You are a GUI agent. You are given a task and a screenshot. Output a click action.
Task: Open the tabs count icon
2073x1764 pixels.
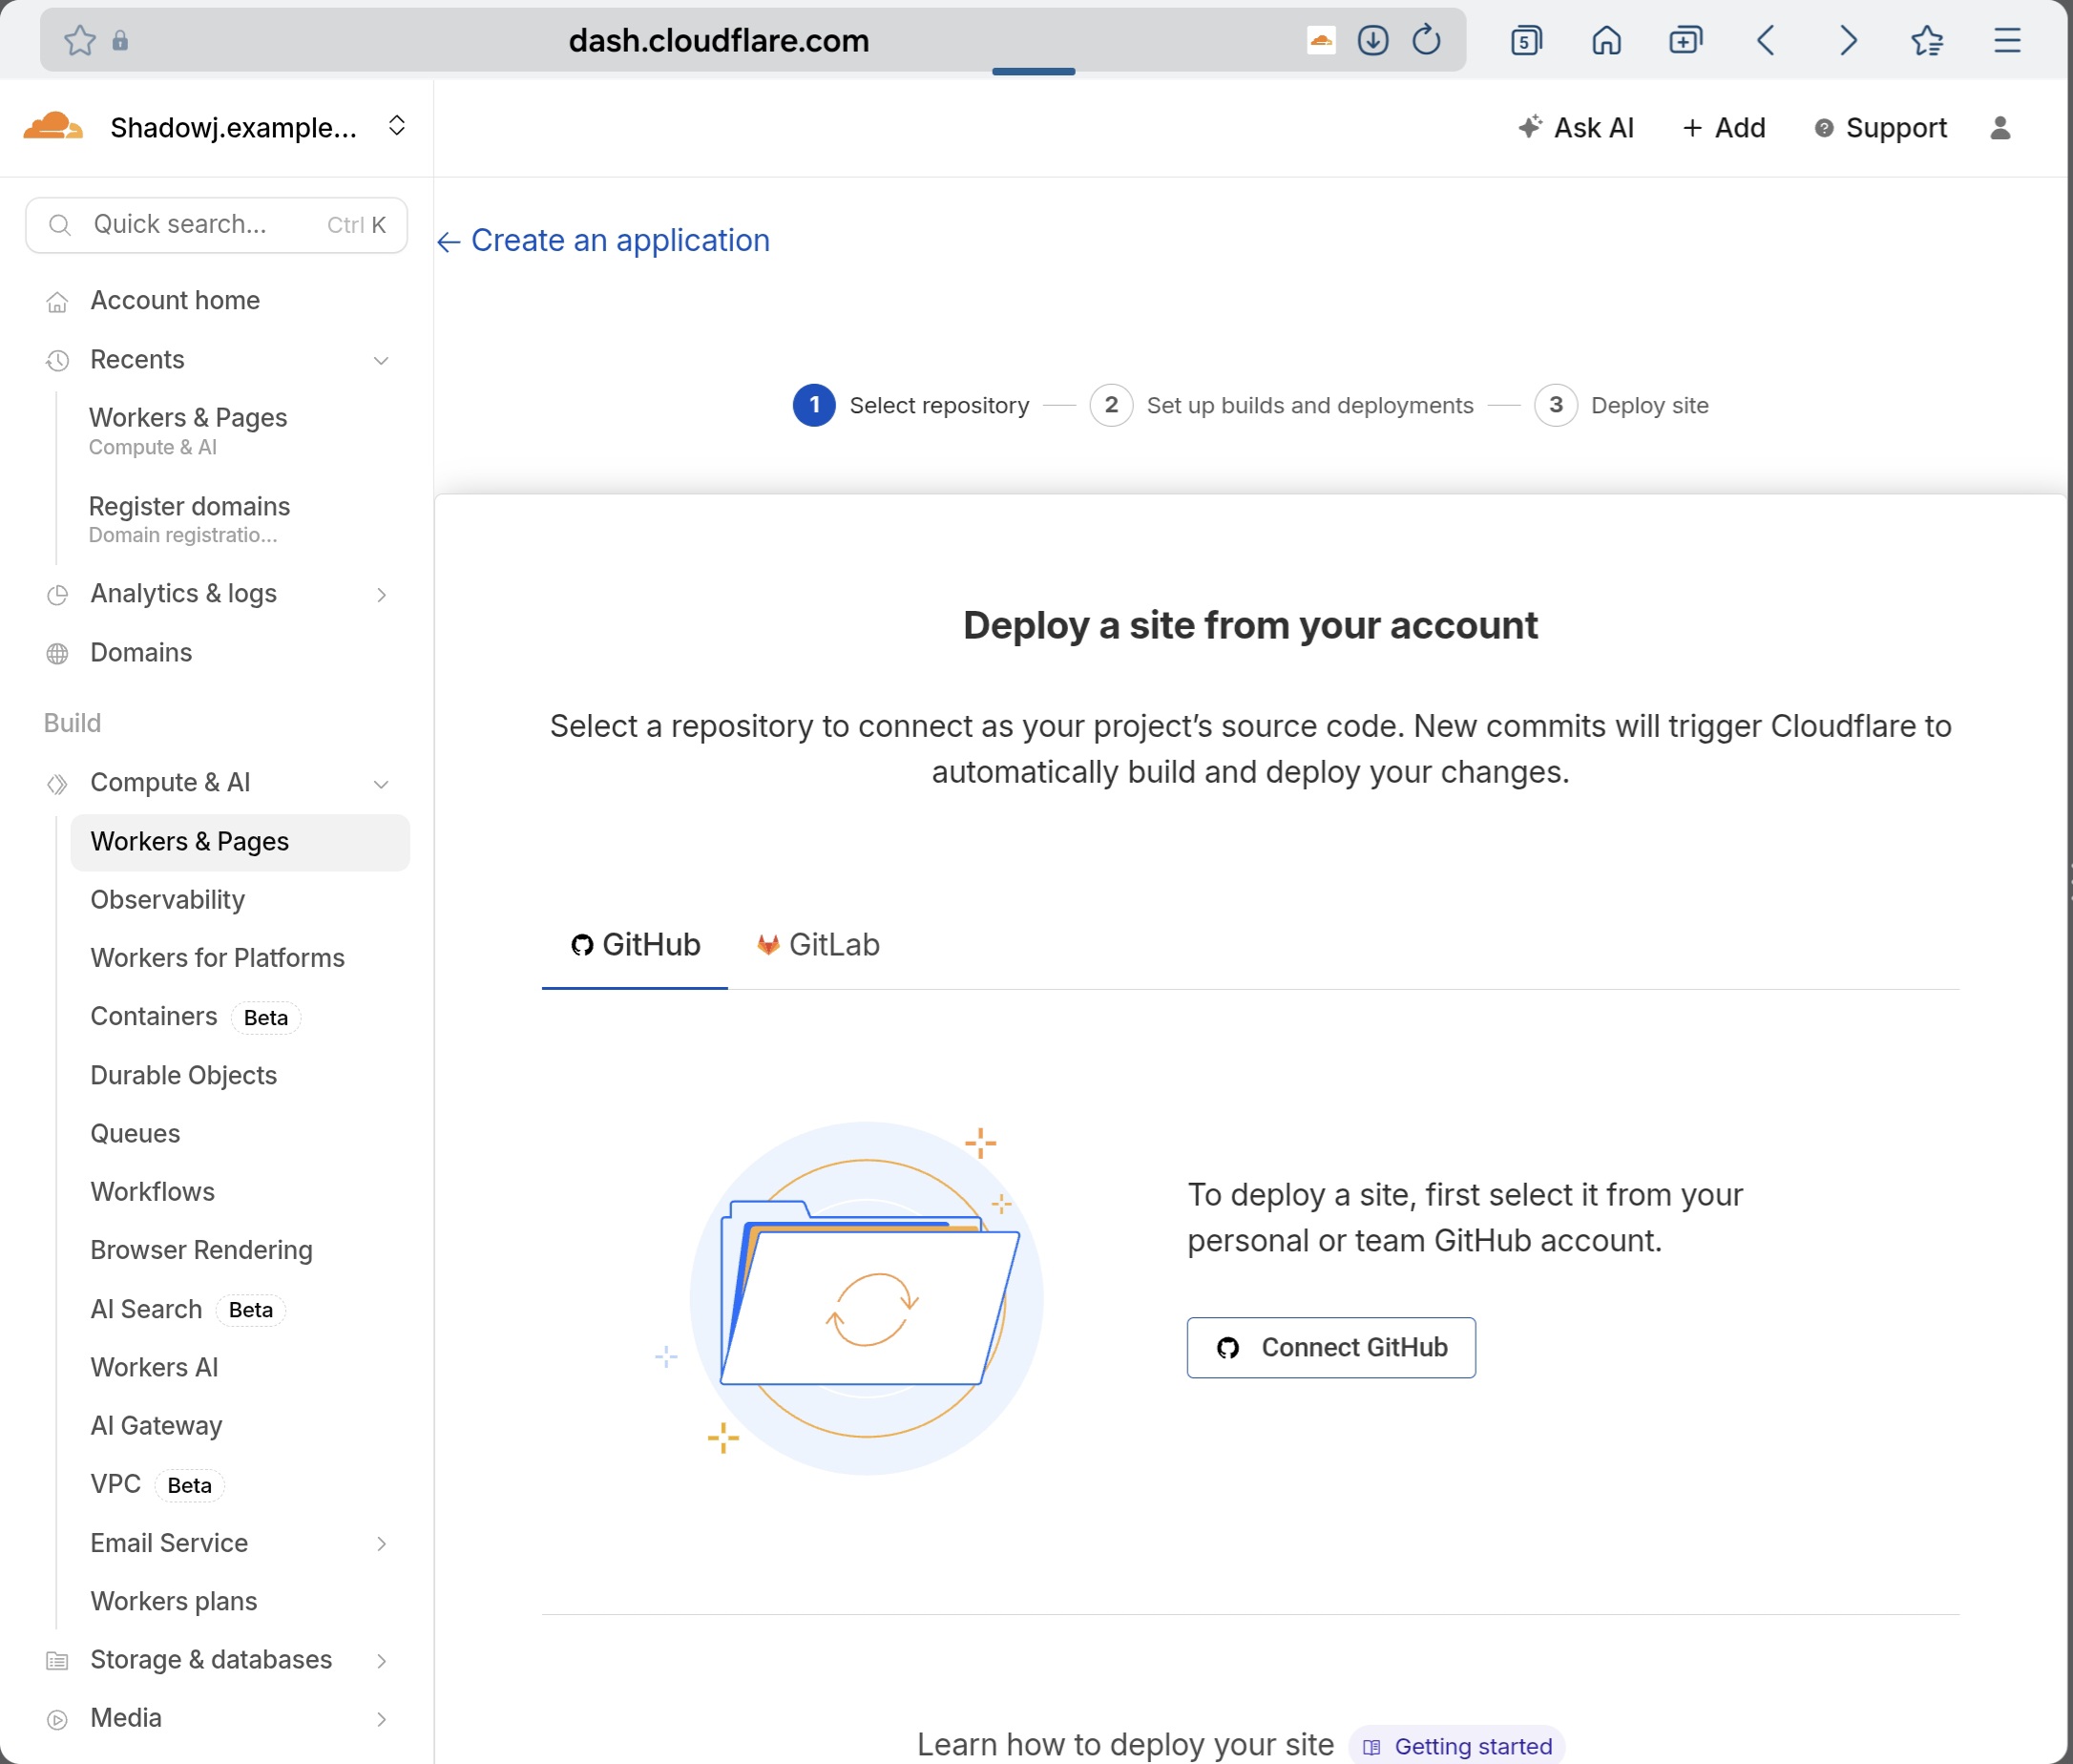pyautogui.click(x=1526, y=40)
